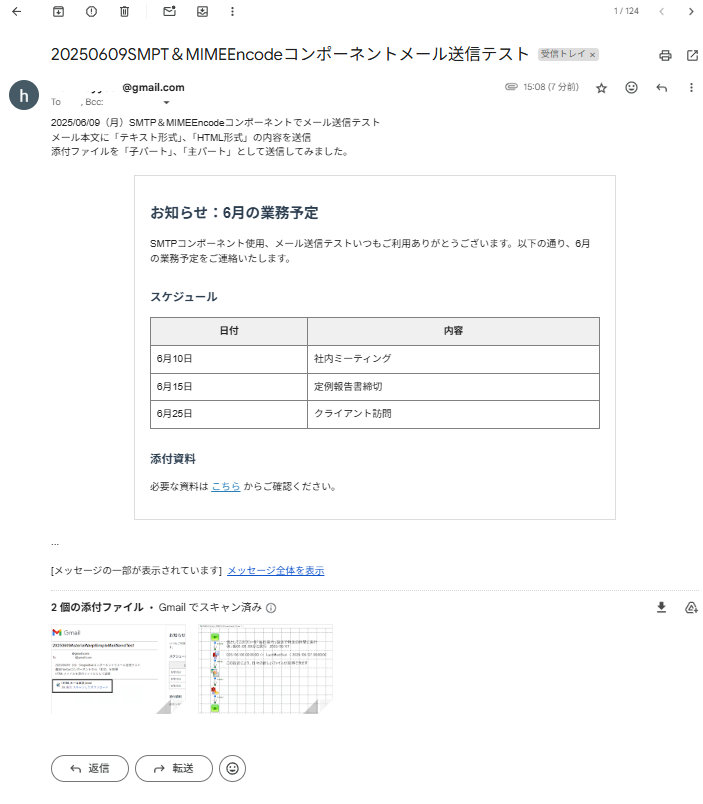This screenshot has width=703, height=804.
Task: Click the 転送 forward button
Action: pyautogui.click(x=174, y=768)
